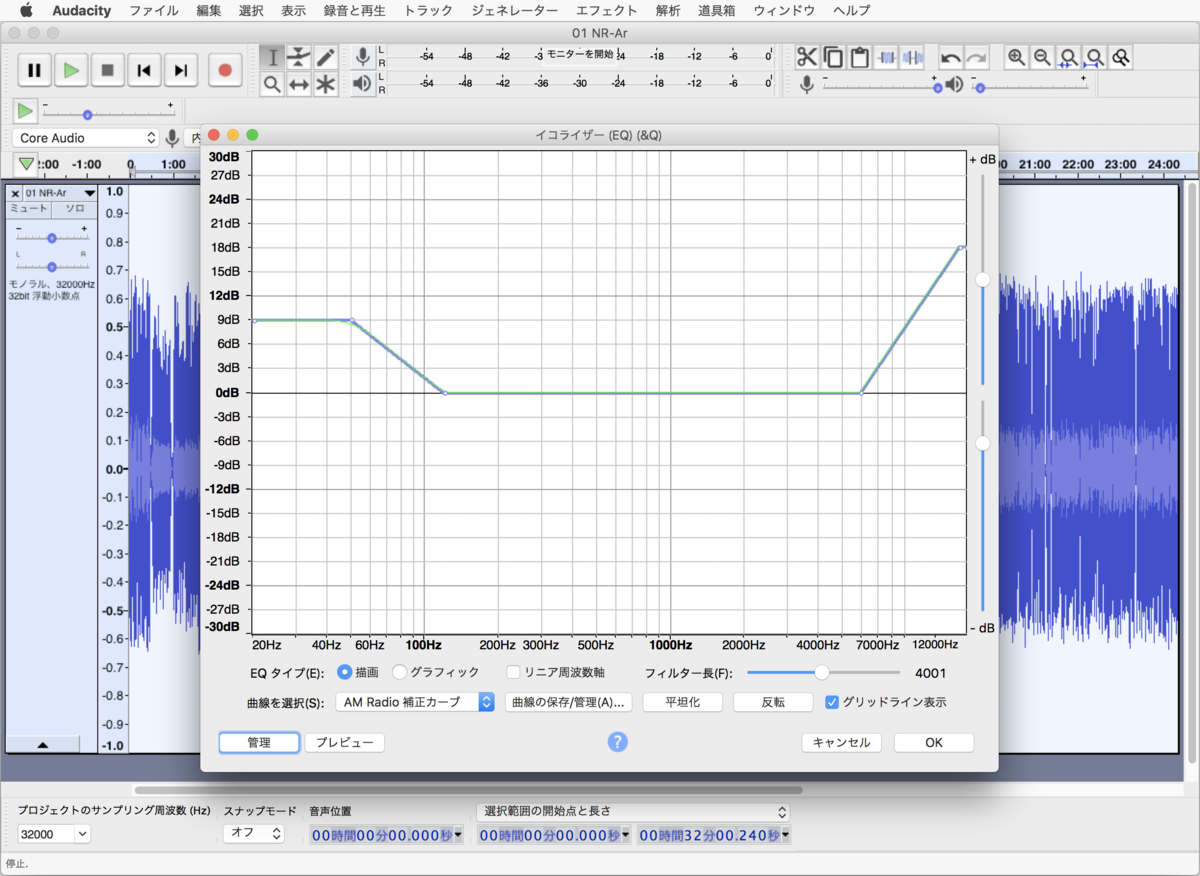Skip to the end of the project
Viewport: 1200px width, 876px height.
[180, 70]
